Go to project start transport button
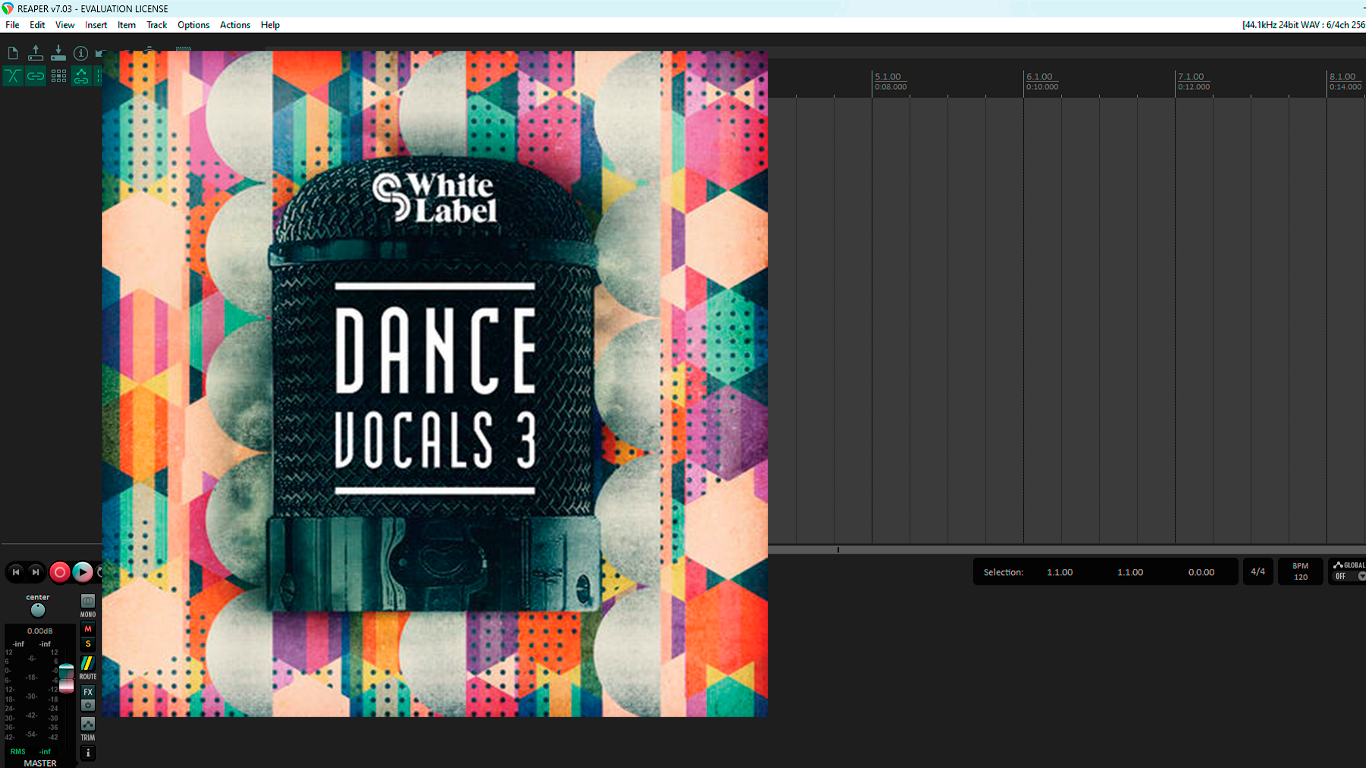This screenshot has width=1366, height=768. point(16,572)
